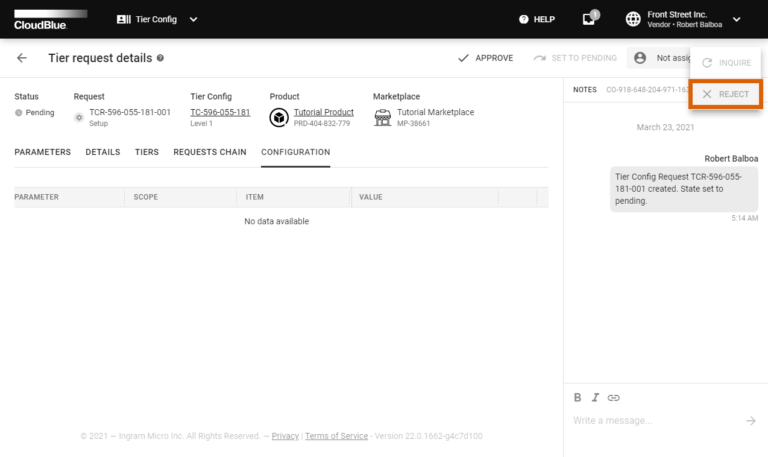768x457 pixels.
Task: Click the Tier Config module icon
Action: coord(123,20)
